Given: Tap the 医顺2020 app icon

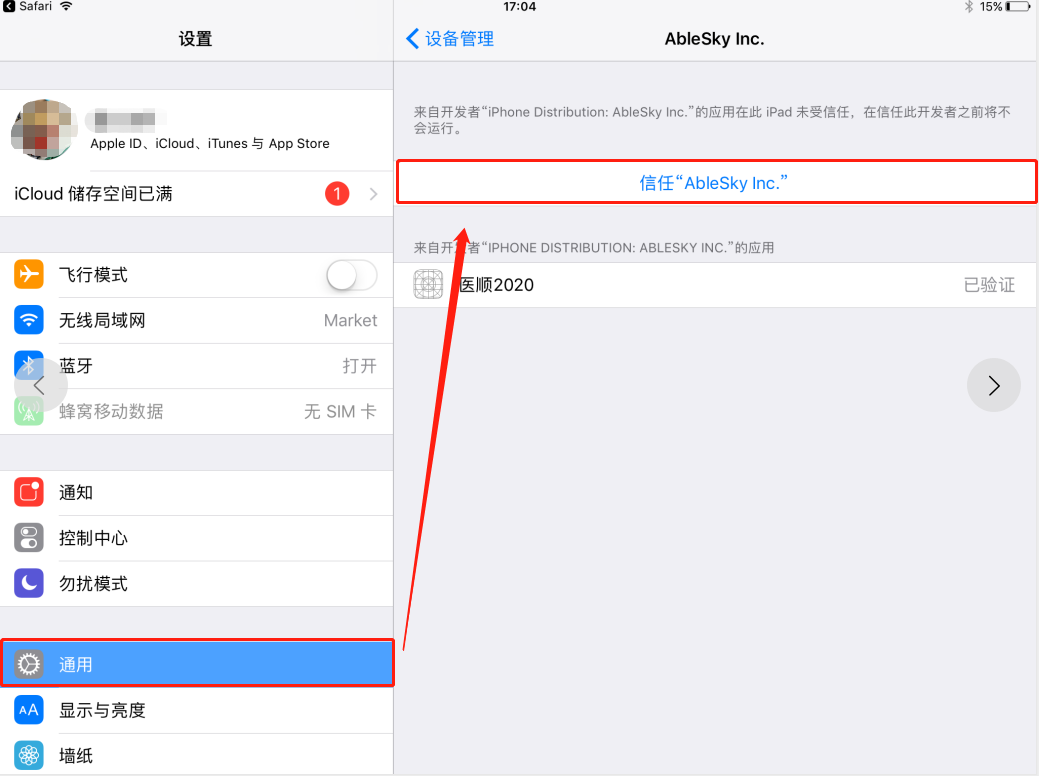Looking at the screenshot, I should pyautogui.click(x=428, y=284).
